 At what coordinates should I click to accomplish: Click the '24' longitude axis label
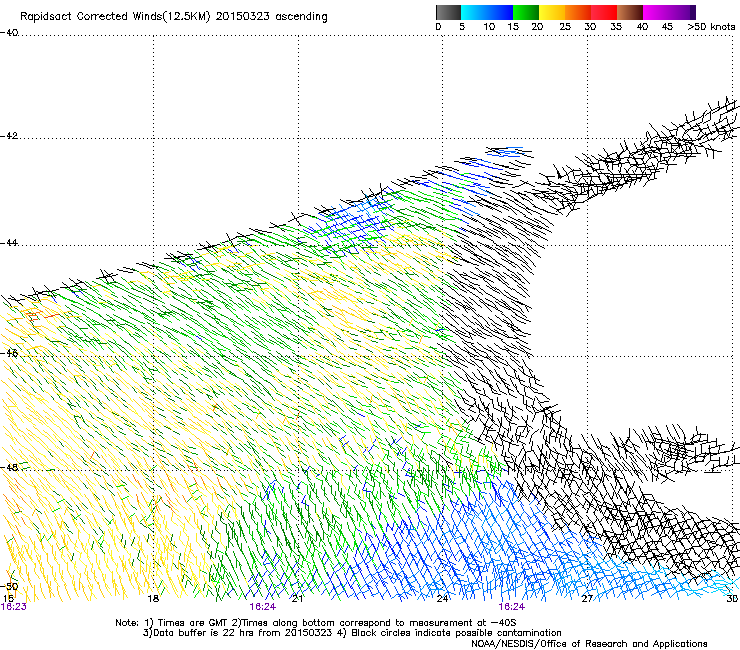442,599
